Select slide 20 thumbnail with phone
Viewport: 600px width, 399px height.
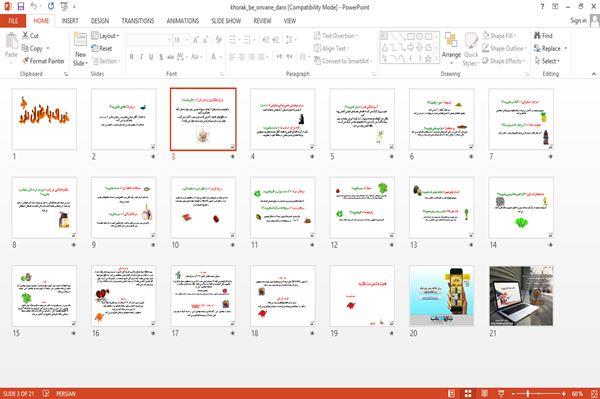[x=442, y=296]
